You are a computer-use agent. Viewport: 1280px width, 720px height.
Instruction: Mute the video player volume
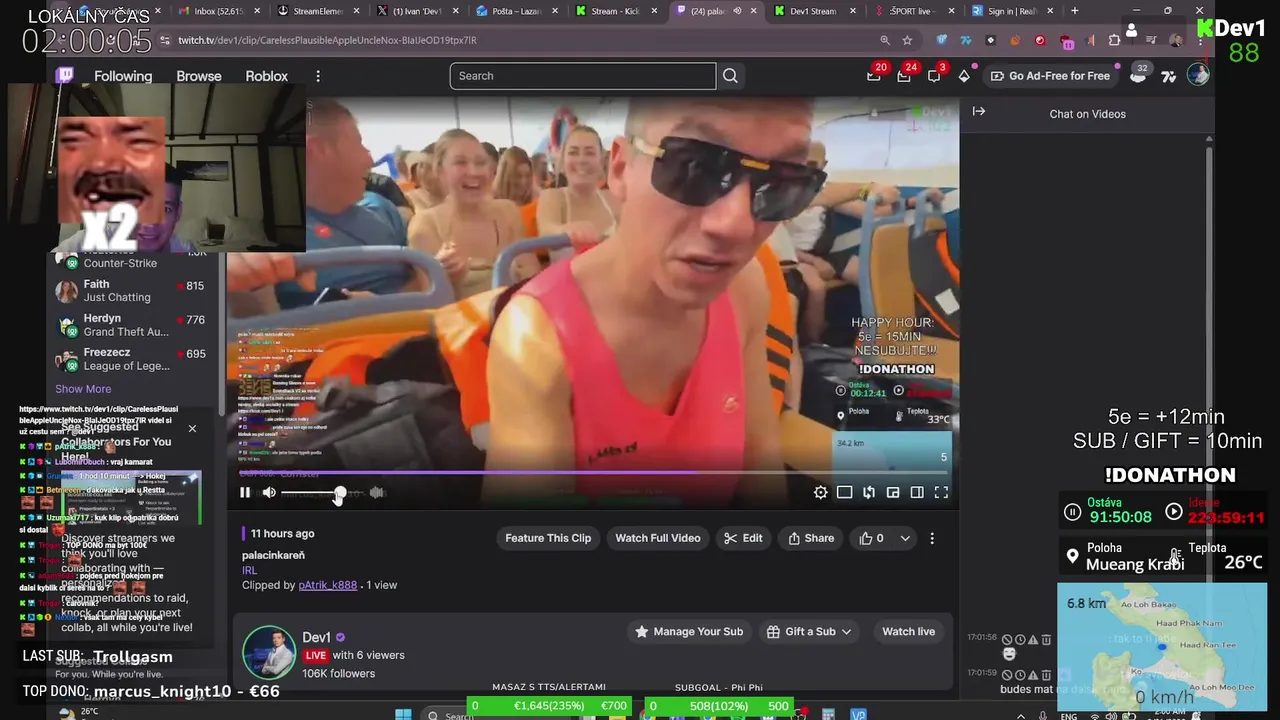click(x=269, y=492)
